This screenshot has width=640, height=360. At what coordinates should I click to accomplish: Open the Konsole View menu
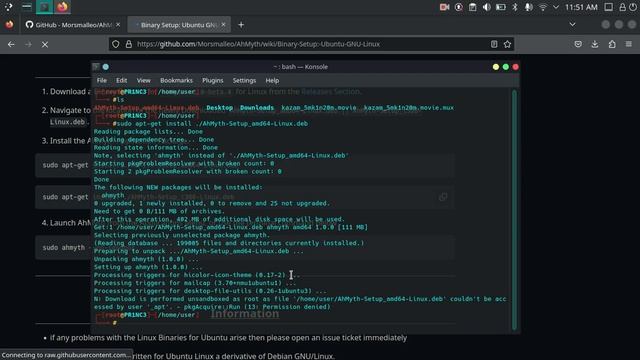[143, 80]
